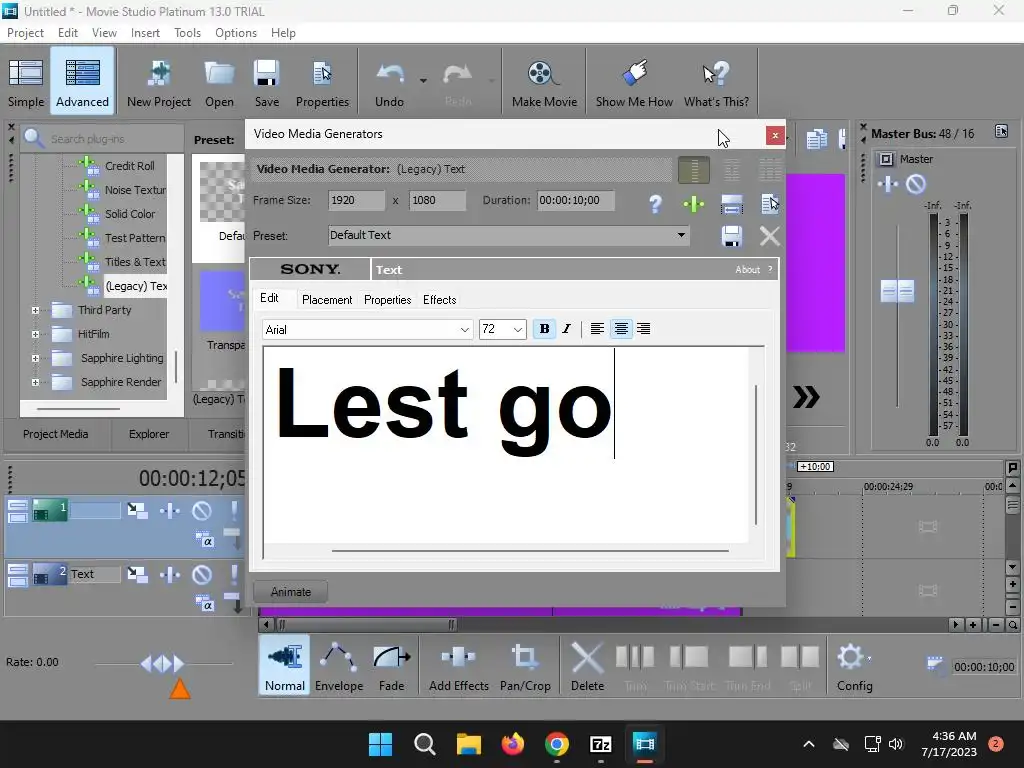Expand the Third Party folder
This screenshot has height=768, width=1024.
click(x=35, y=311)
